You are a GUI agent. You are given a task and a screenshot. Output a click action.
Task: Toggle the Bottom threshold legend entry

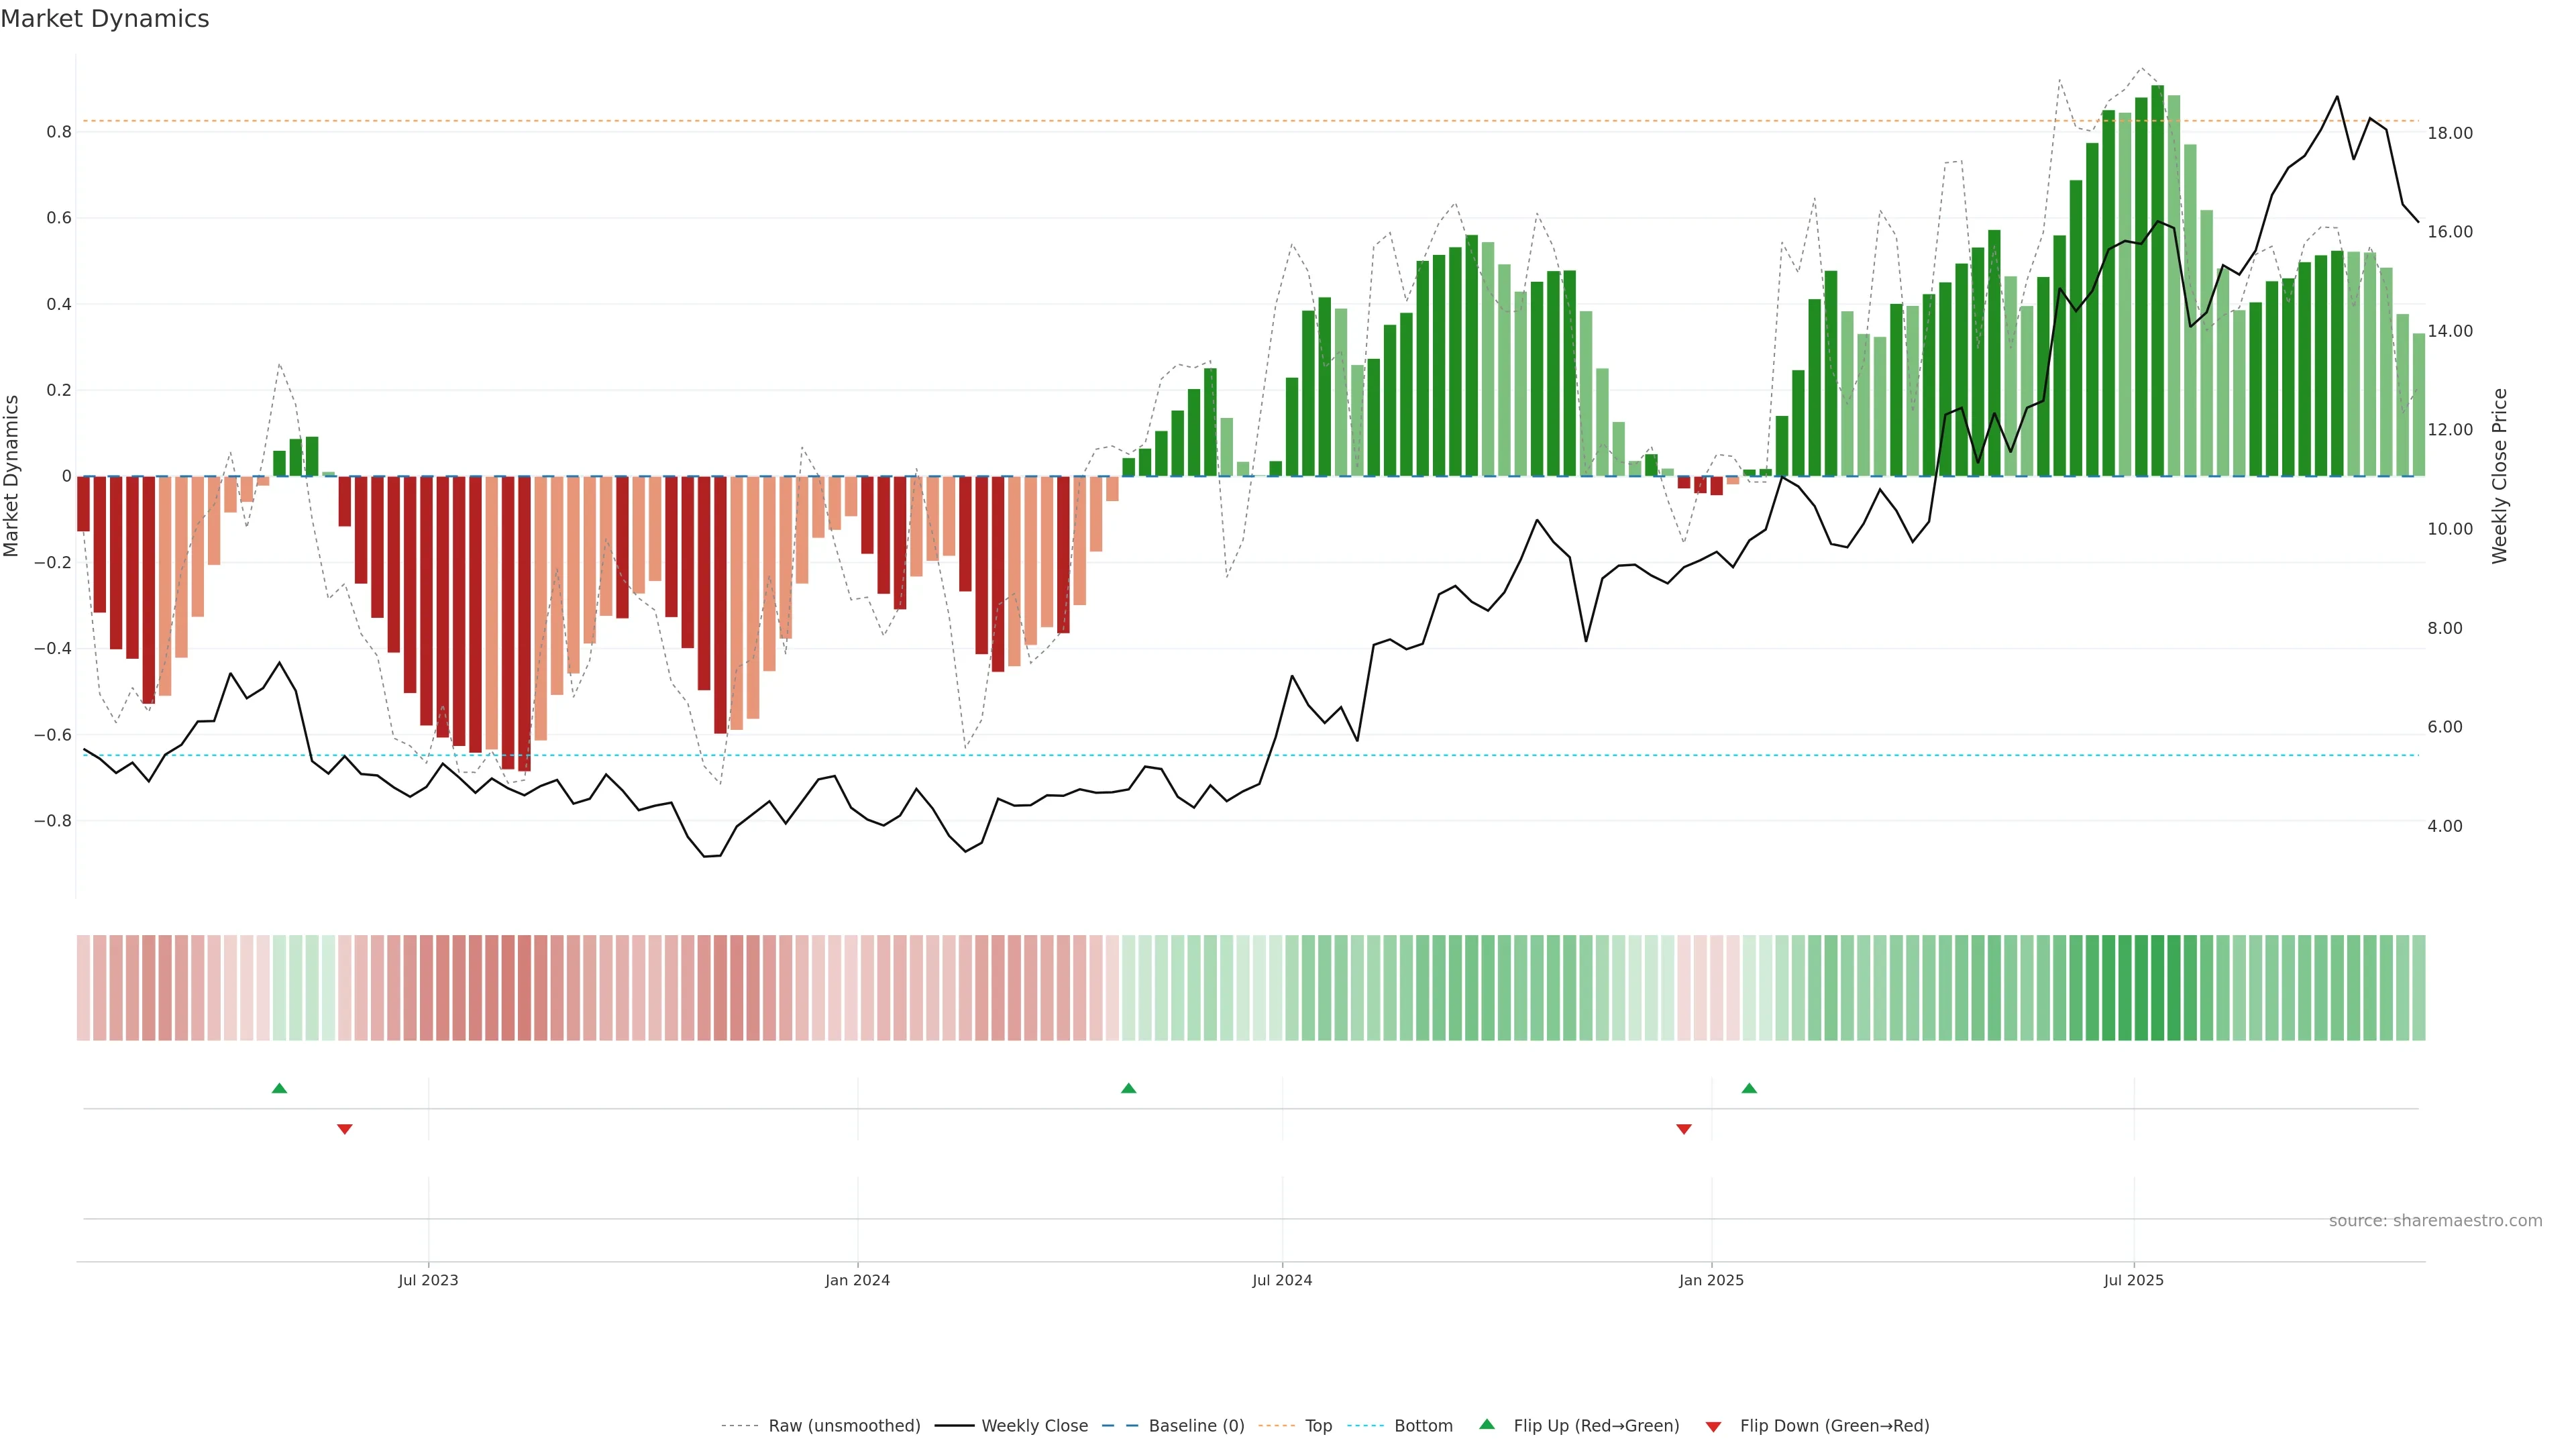click(x=1423, y=1426)
